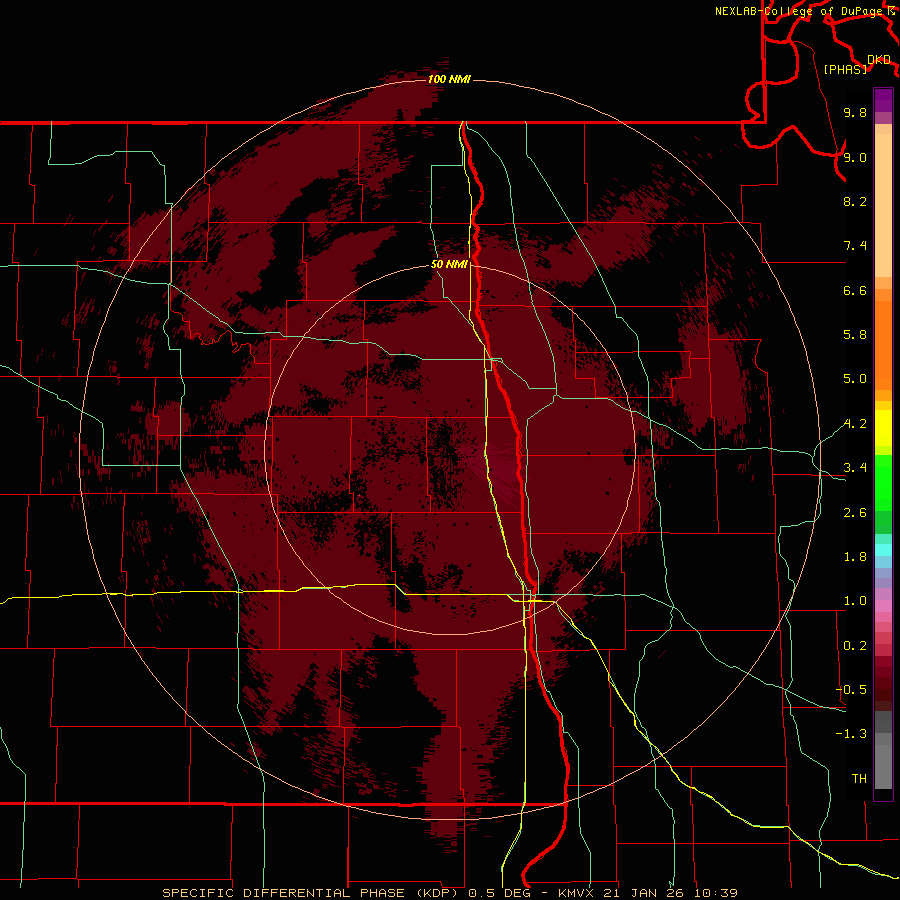
Task: Click the 50 NMI range ring label
Action: (449, 264)
